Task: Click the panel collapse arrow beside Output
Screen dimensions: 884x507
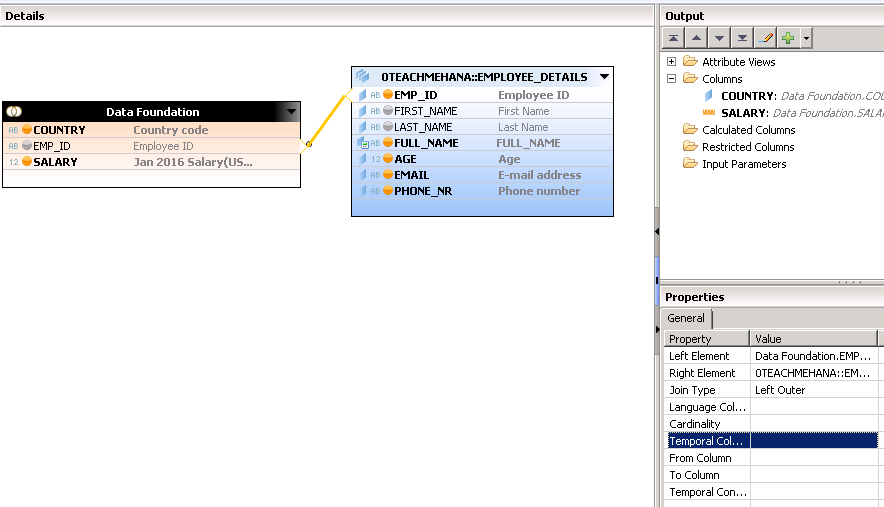Action: 657,231
